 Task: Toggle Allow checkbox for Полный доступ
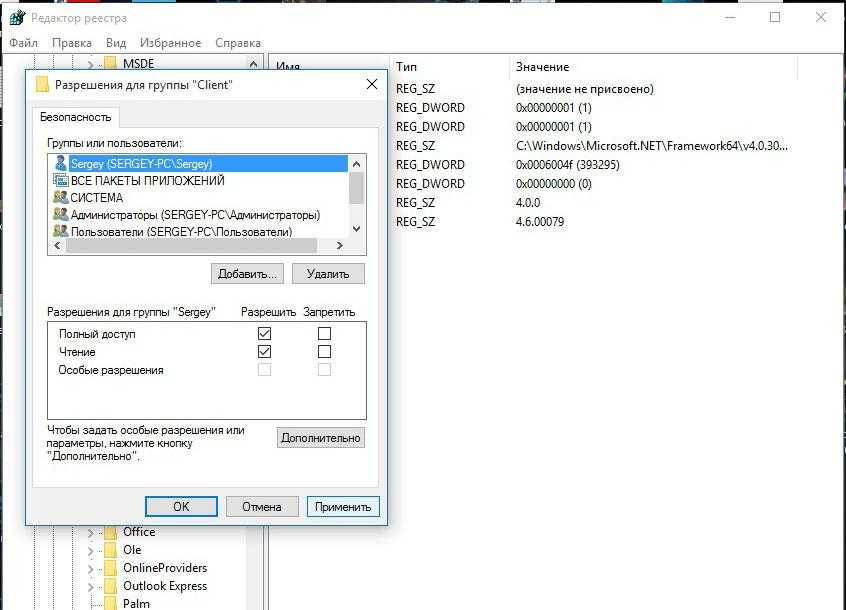pos(264,333)
